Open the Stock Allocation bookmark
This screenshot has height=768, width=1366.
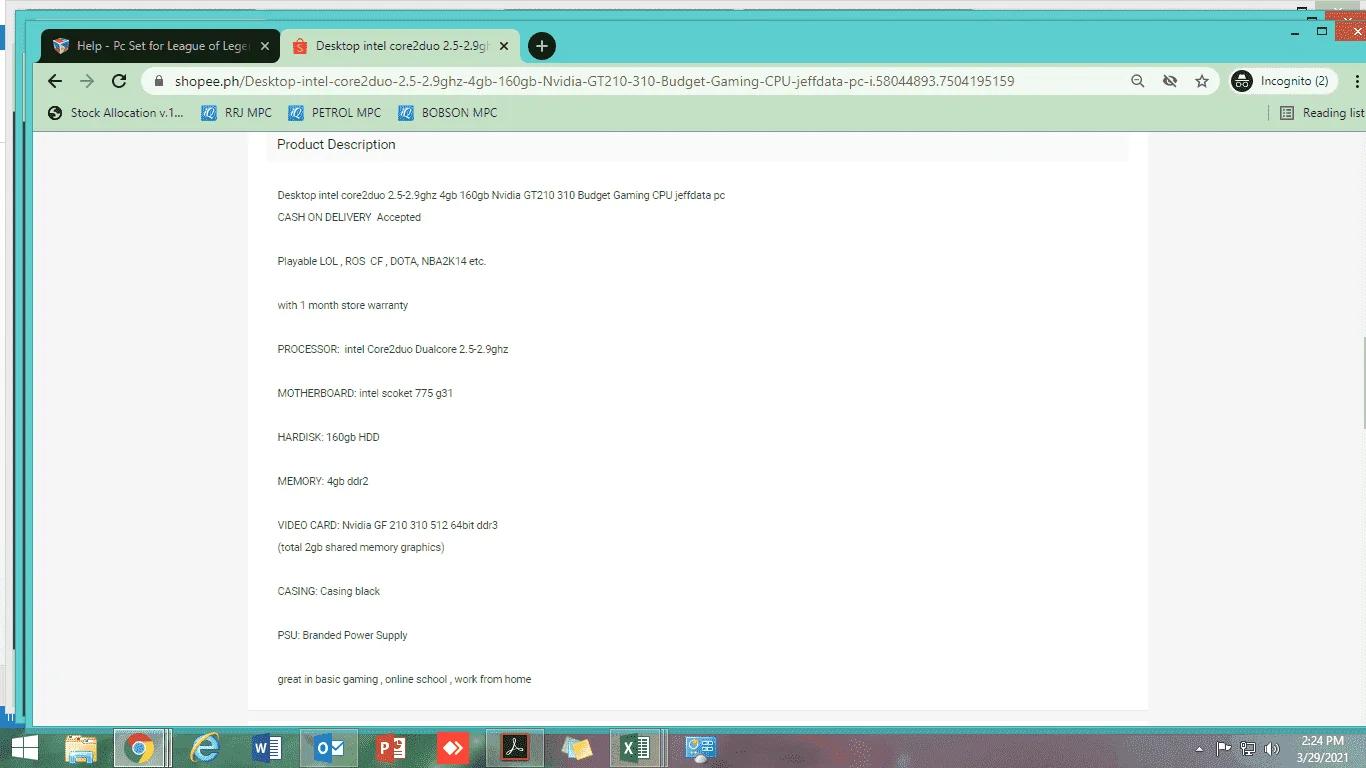117,113
